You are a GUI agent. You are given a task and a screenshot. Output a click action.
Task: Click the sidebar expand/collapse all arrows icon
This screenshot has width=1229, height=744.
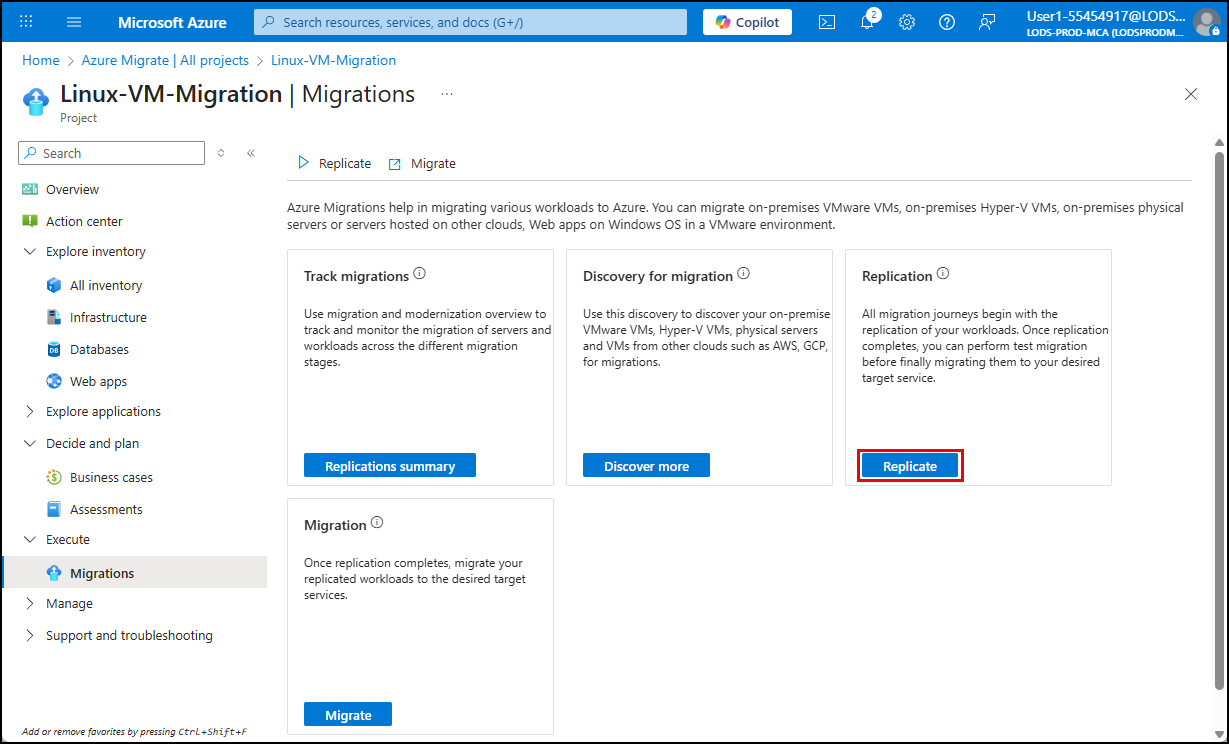click(x=221, y=153)
